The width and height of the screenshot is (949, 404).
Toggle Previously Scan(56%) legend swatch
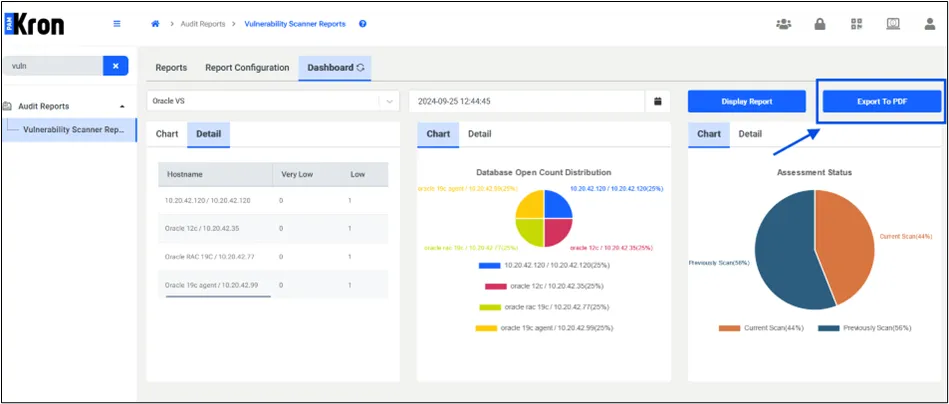pyautogui.click(x=829, y=328)
